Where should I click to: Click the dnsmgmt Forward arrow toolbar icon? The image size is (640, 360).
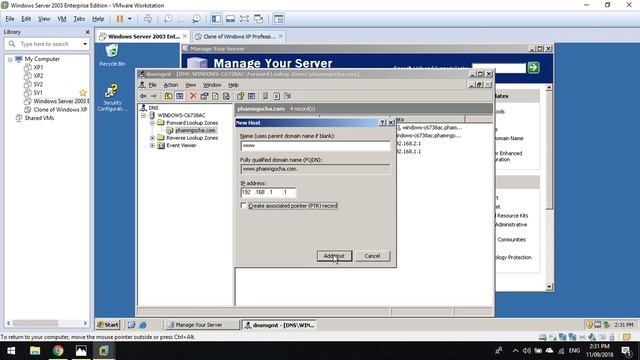tap(154, 96)
